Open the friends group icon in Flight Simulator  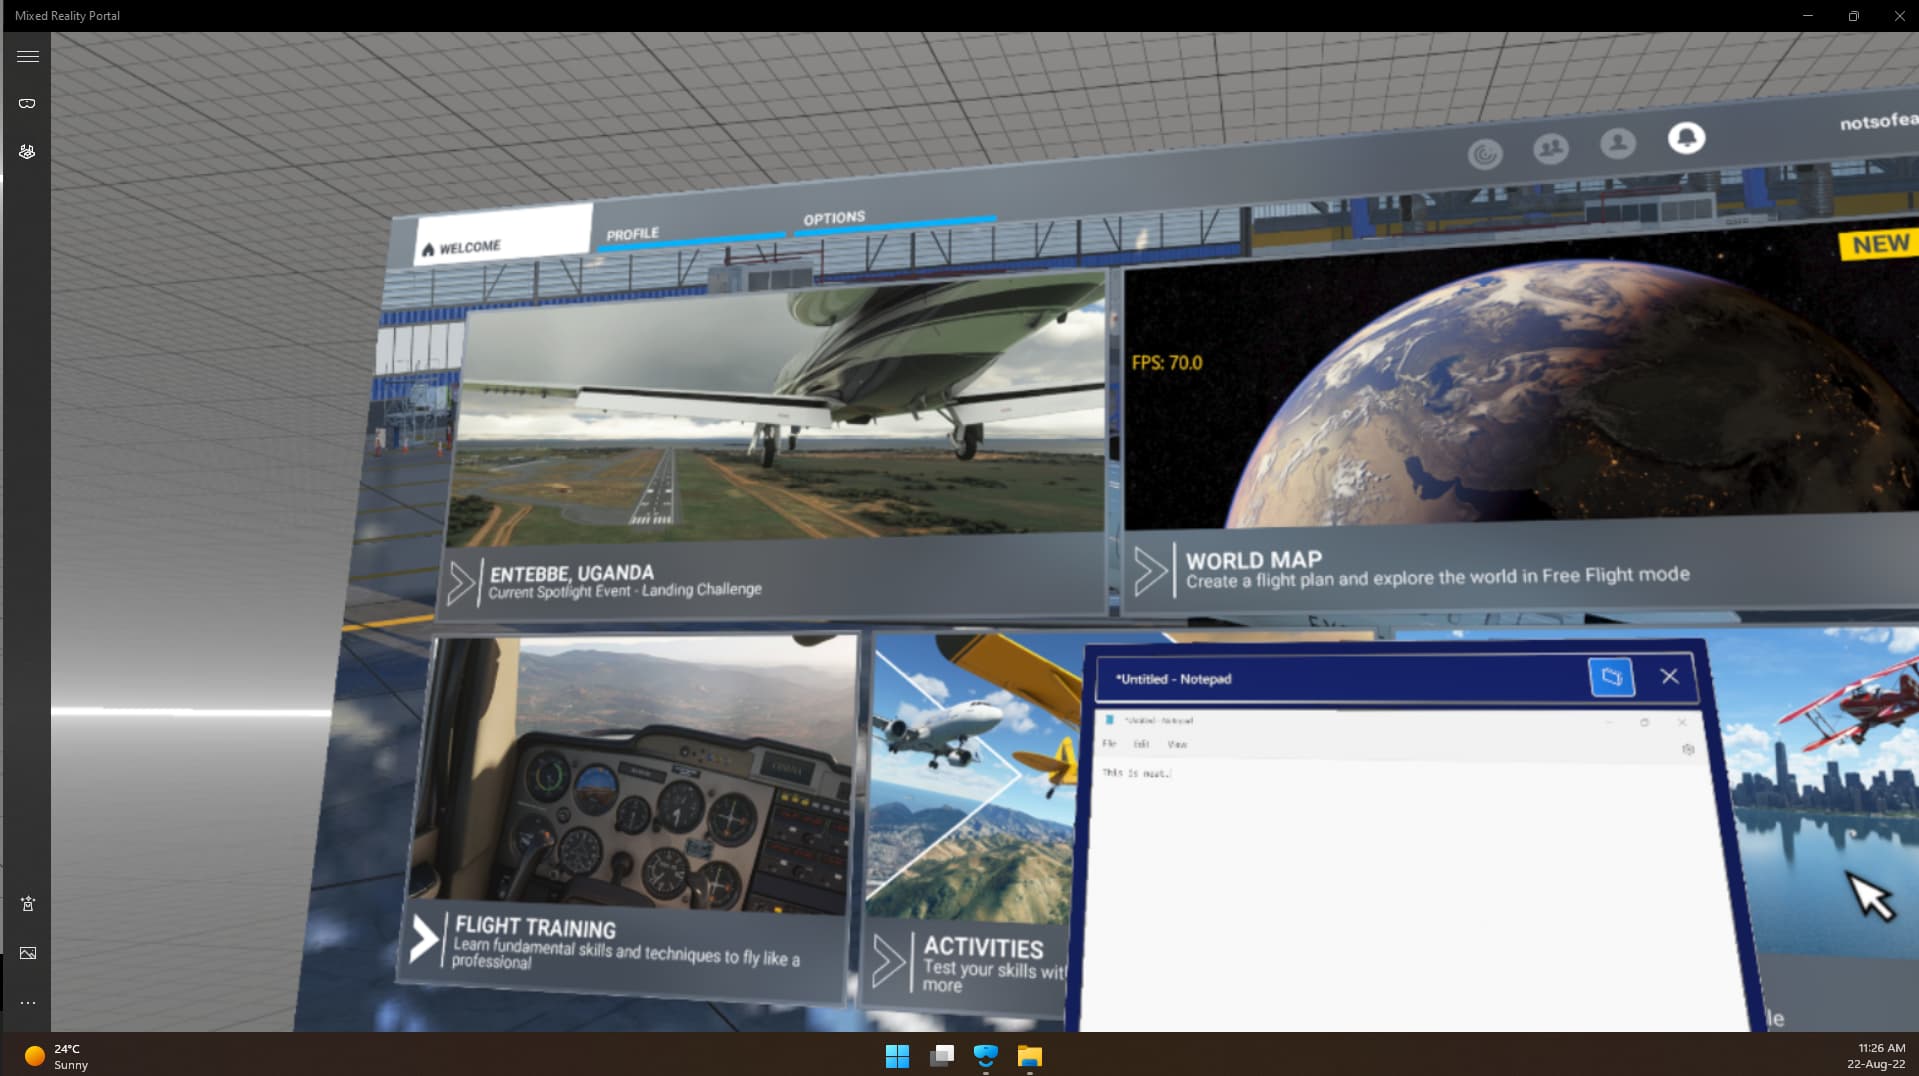(1551, 150)
